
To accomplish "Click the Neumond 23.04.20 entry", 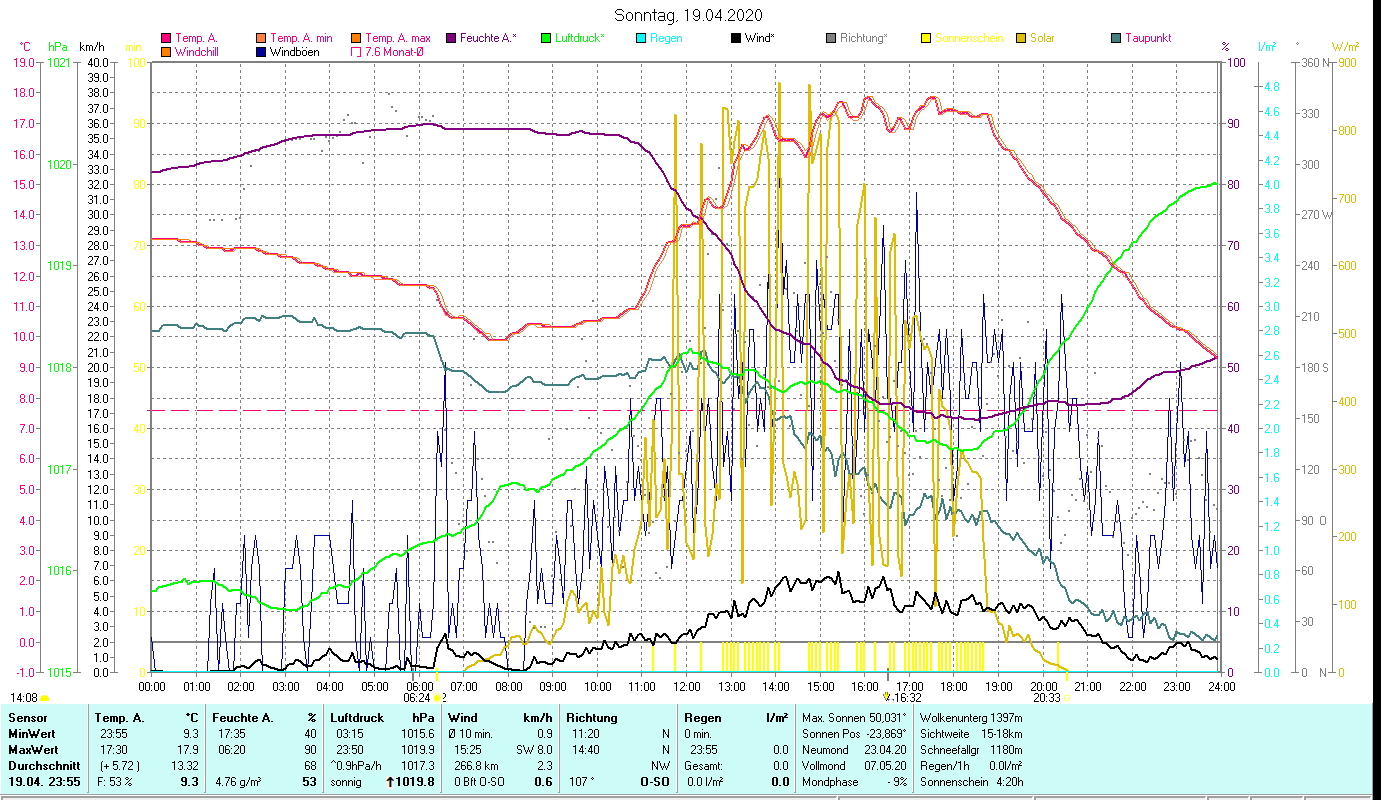I will (853, 750).
